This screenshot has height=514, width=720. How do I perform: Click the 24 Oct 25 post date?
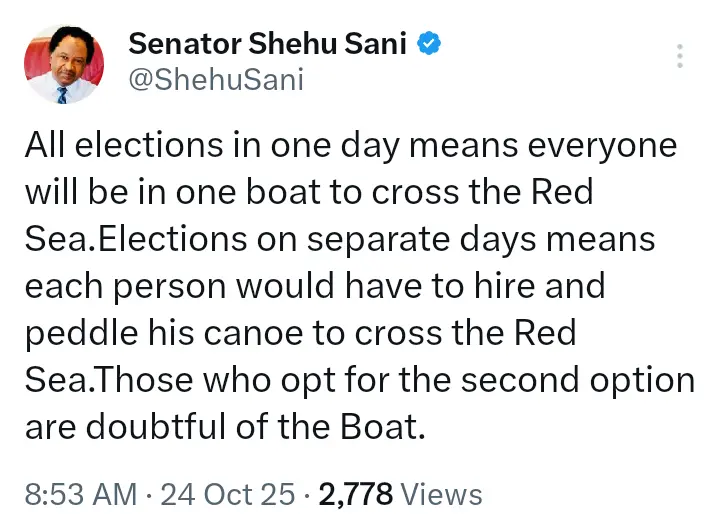[242, 493]
